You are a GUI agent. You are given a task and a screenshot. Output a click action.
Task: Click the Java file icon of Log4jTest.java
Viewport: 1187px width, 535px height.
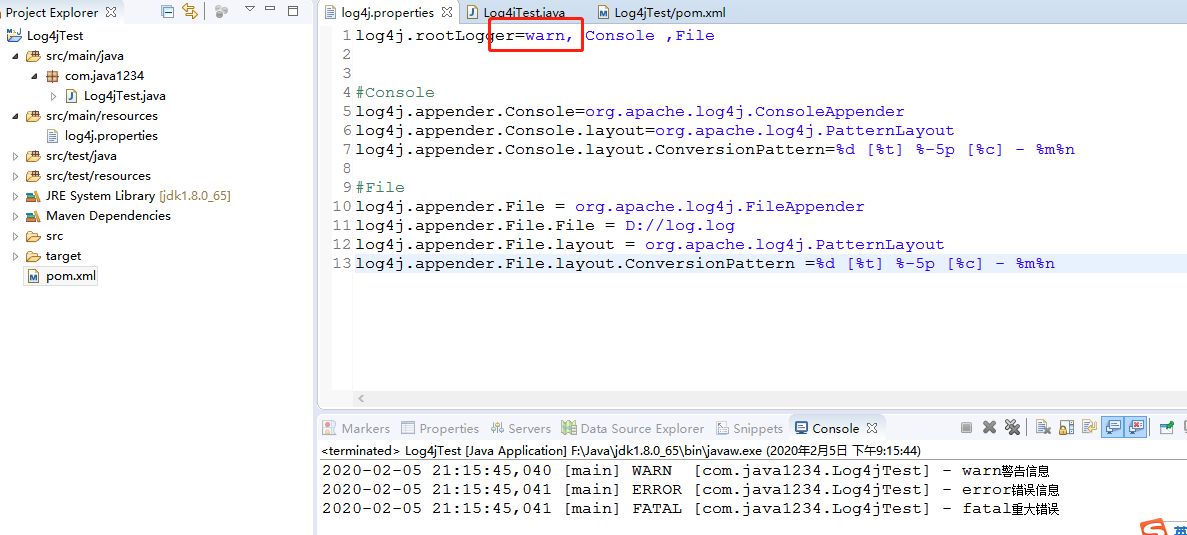click(71, 96)
